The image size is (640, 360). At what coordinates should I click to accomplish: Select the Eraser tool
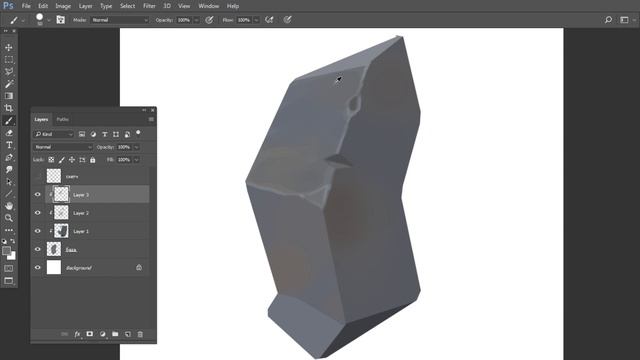click(x=9, y=133)
